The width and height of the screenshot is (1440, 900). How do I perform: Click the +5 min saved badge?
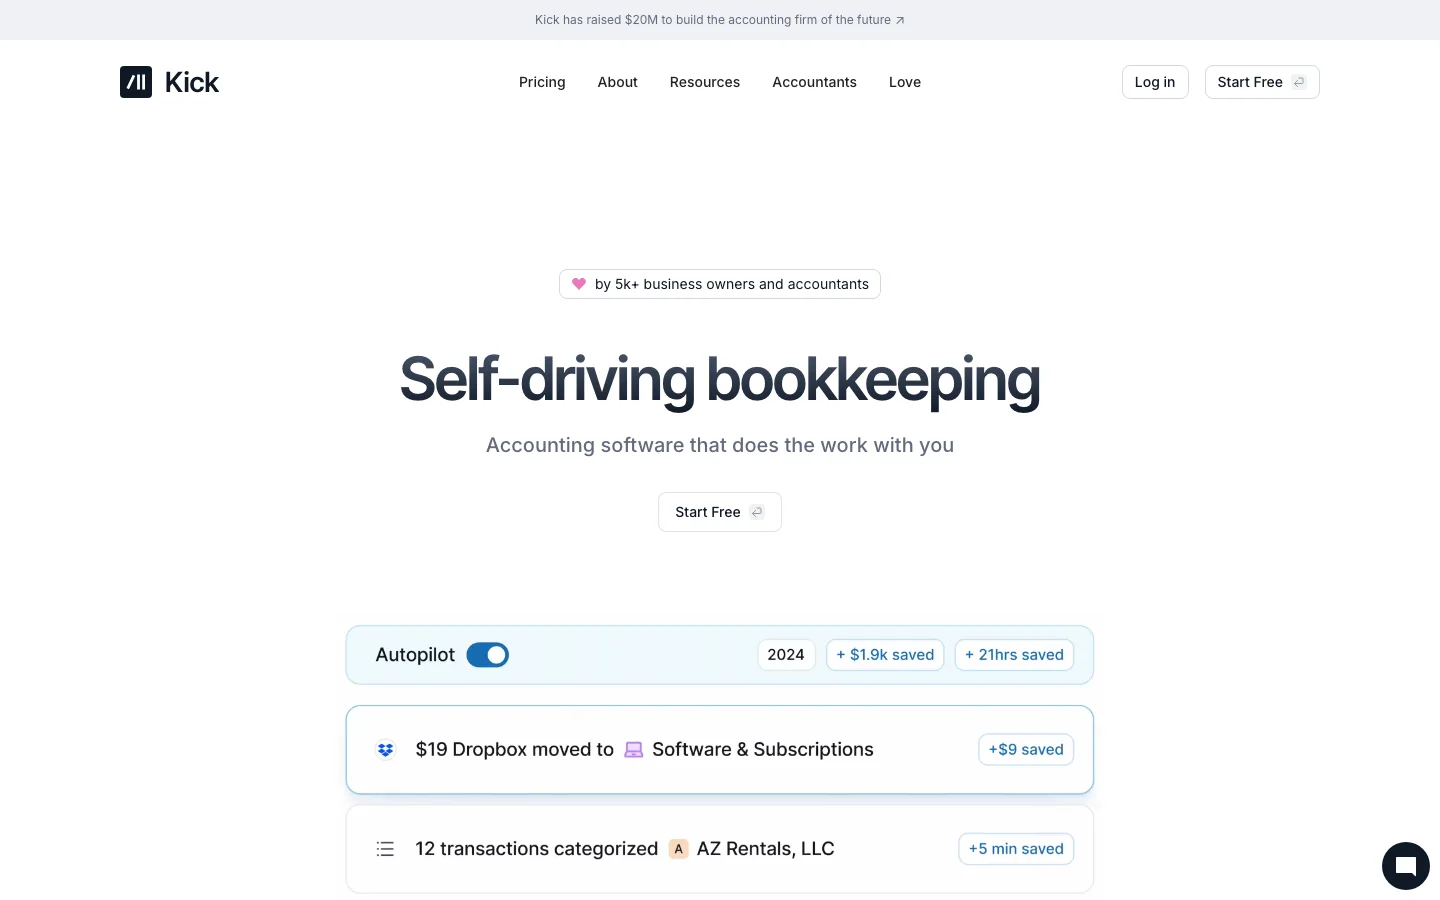tap(1016, 849)
